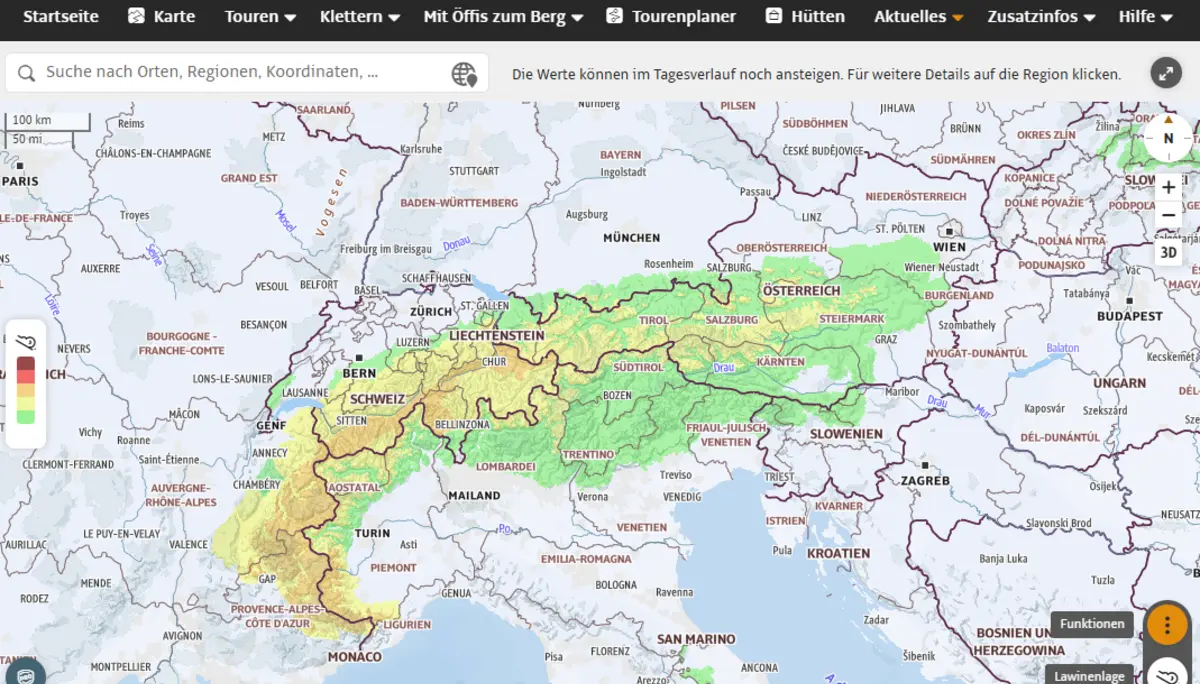Click the north compass icon
The height and width of the screenshot is (684, 1200).
pyautogui.click(x=1168, y=138)
